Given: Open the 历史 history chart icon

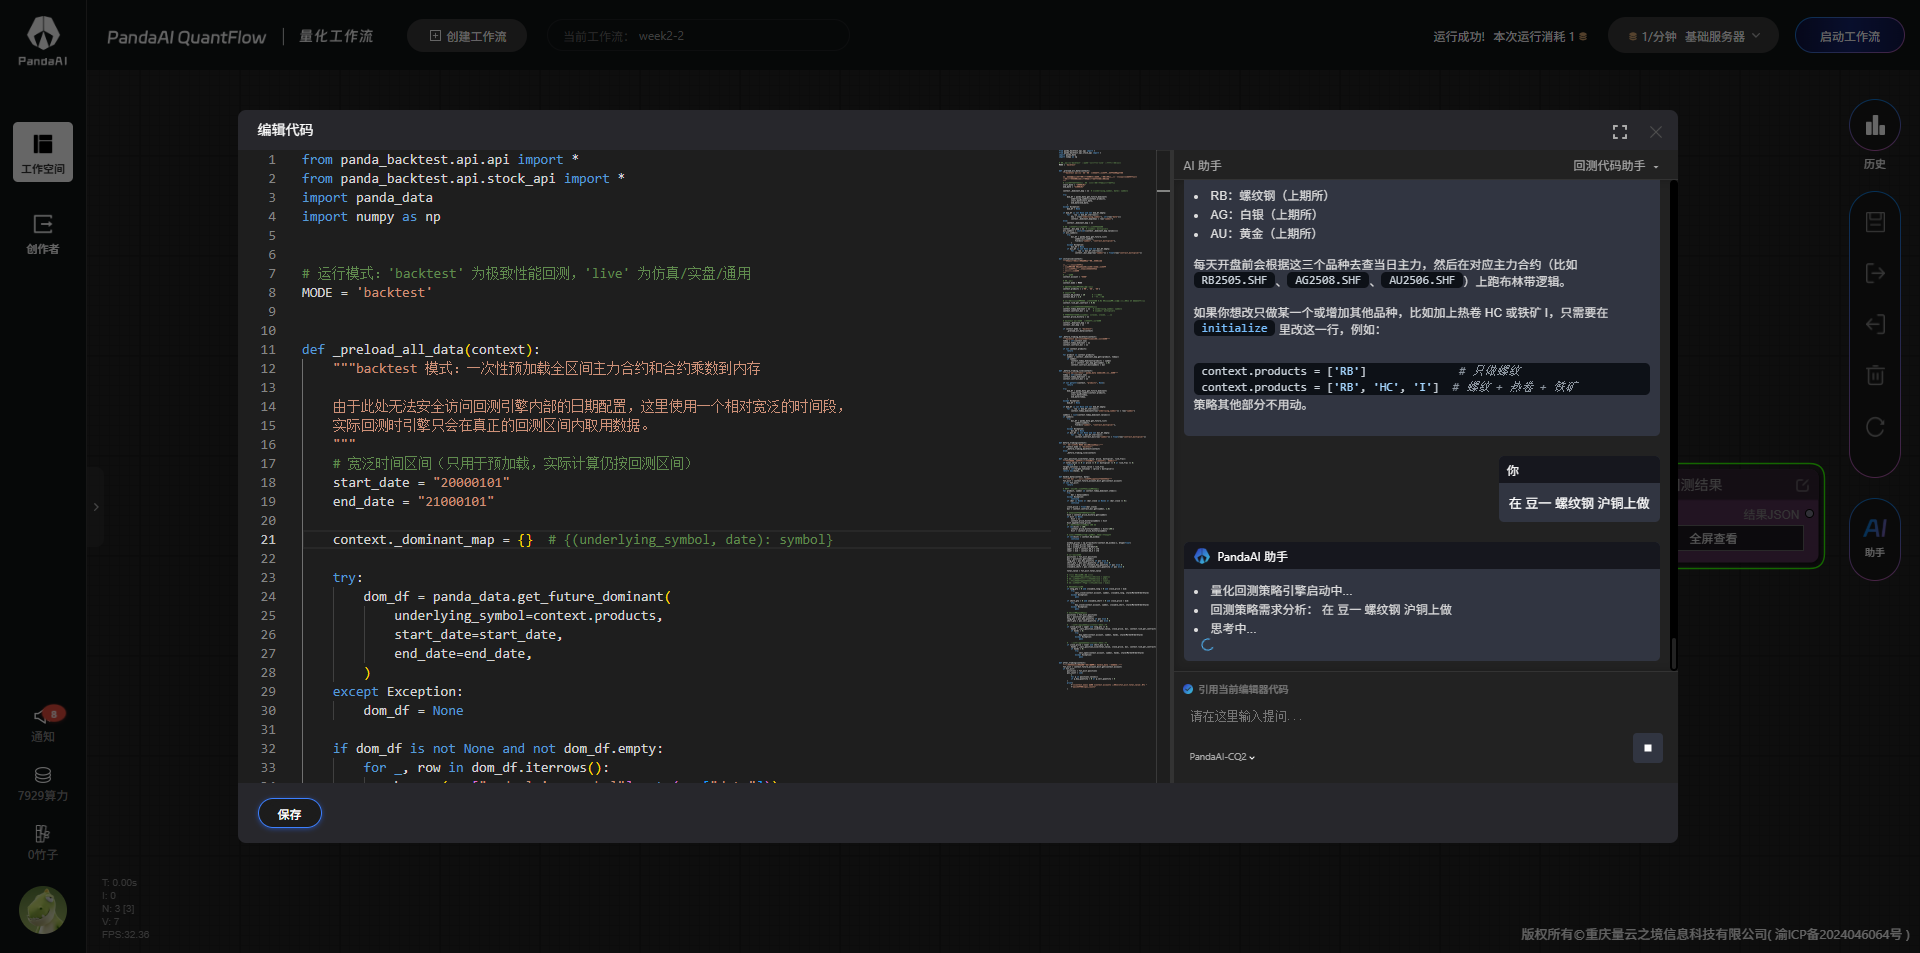Looking at the screenshot, I should coord(1874,134).
